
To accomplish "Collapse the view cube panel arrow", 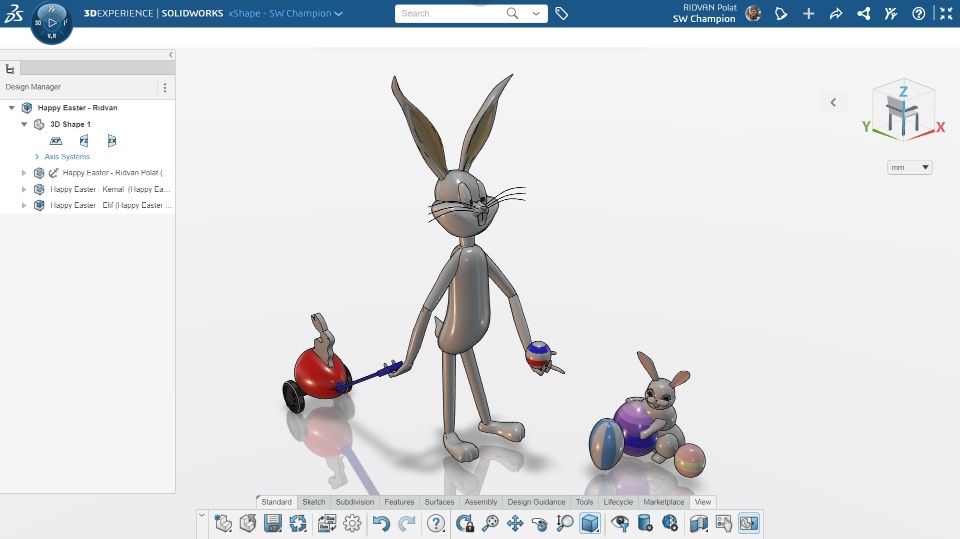I will point(833,102).
